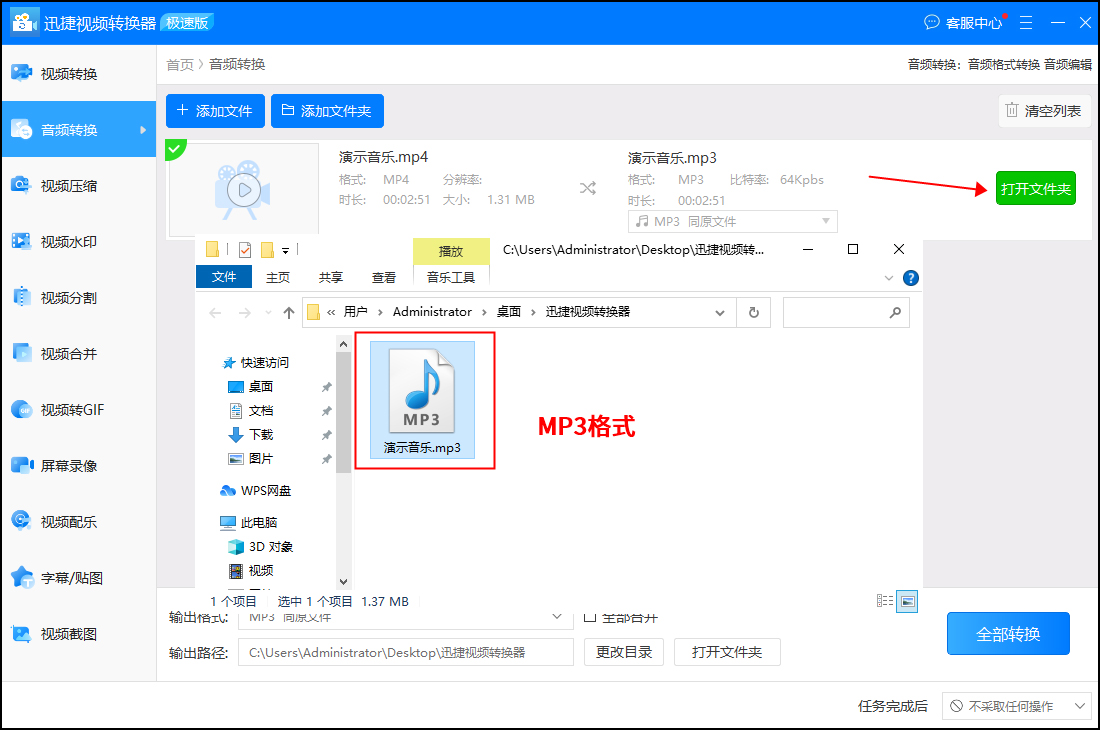Open the address bar path dropdown
1100x730 pixels.
[720, 311]
